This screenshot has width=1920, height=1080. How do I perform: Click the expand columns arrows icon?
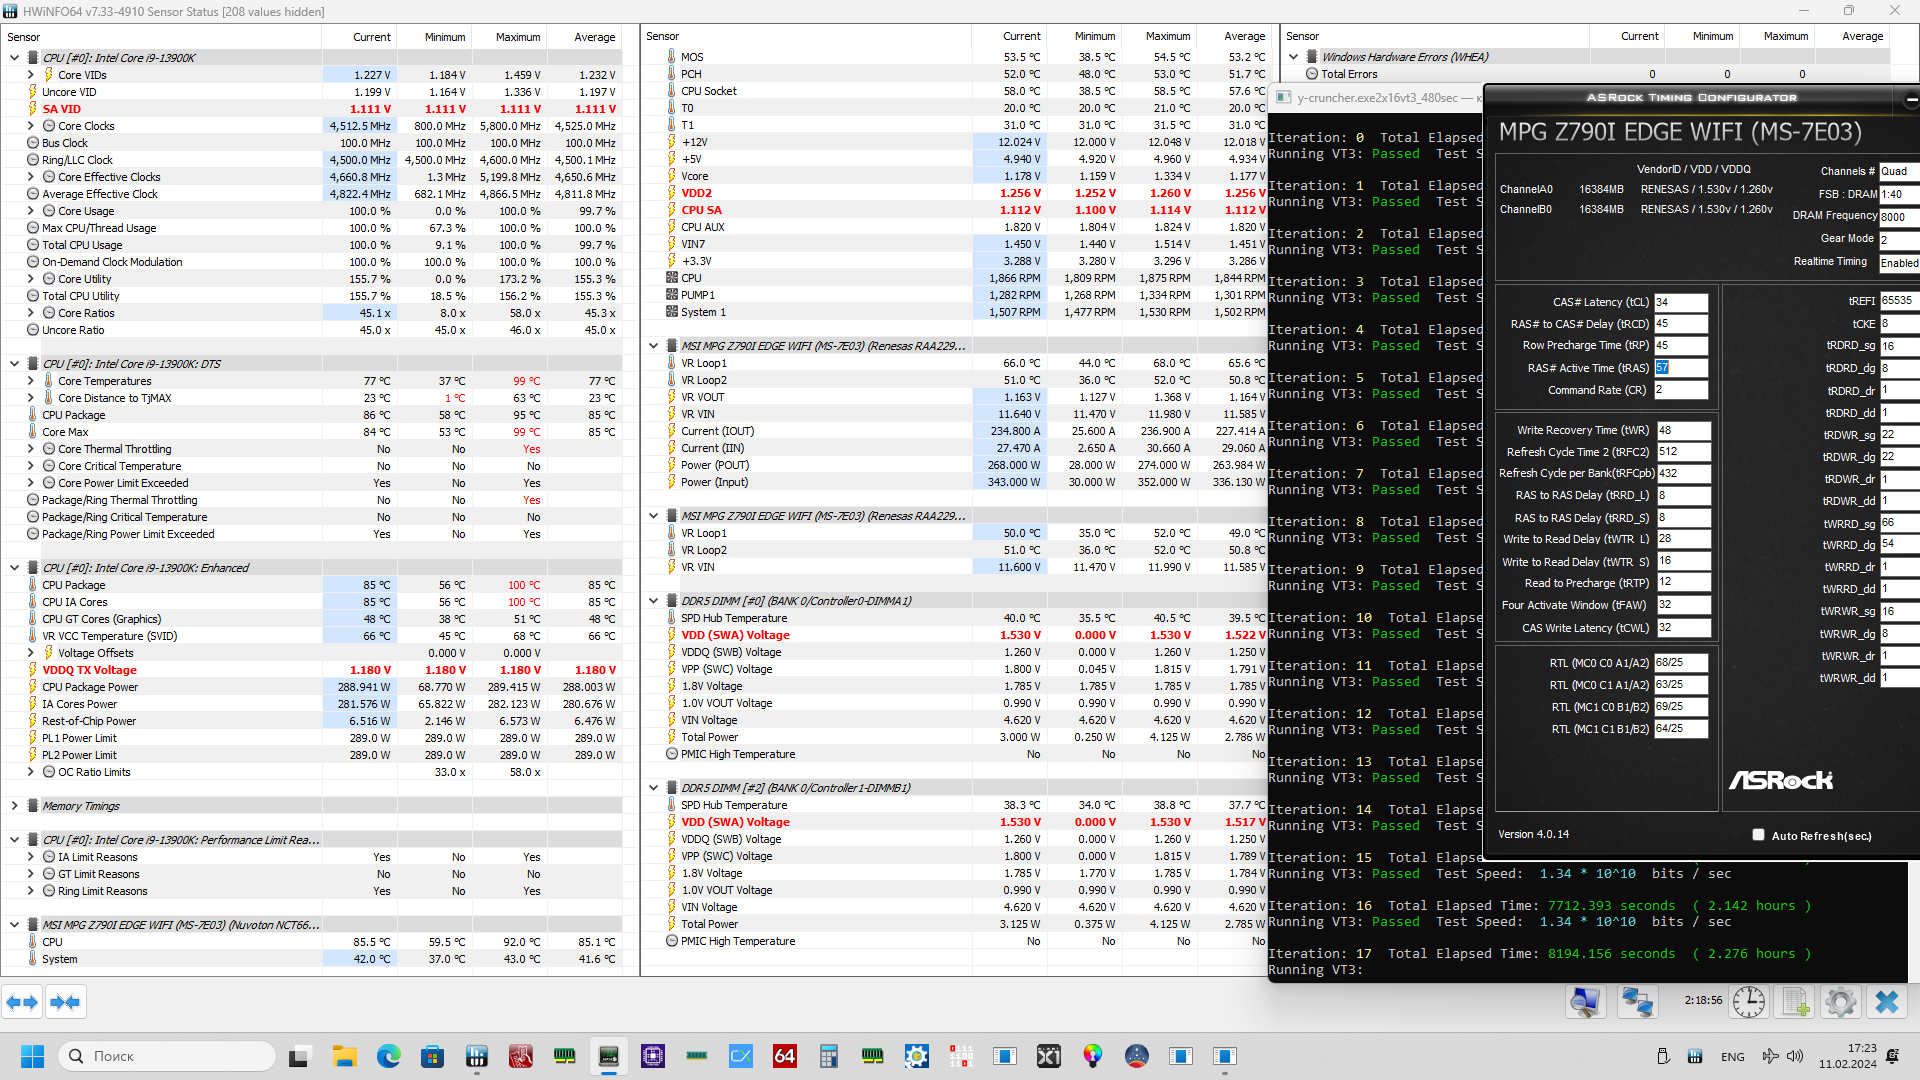pyautogui.click(x=22, y=1002)
